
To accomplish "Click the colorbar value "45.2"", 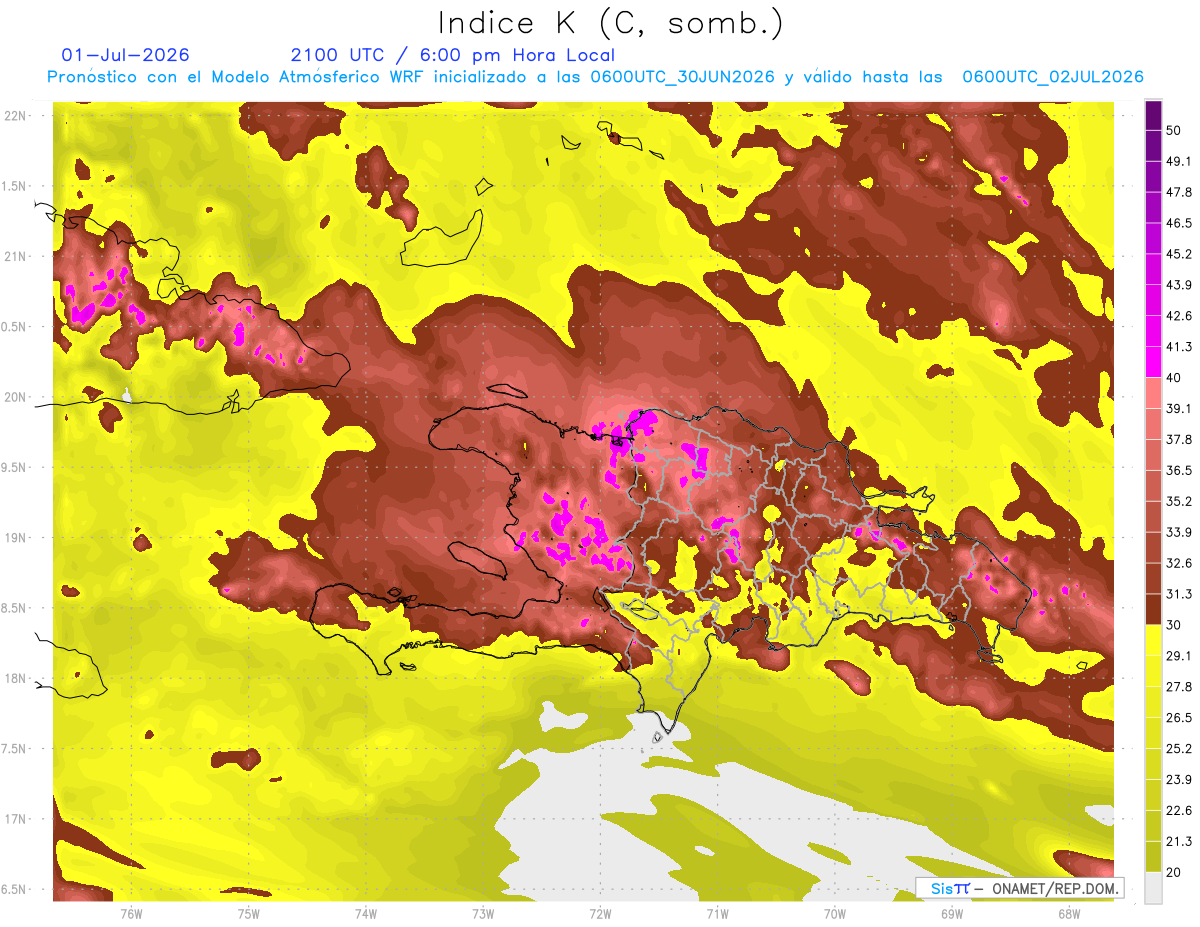I will (x=1180, y=254).
